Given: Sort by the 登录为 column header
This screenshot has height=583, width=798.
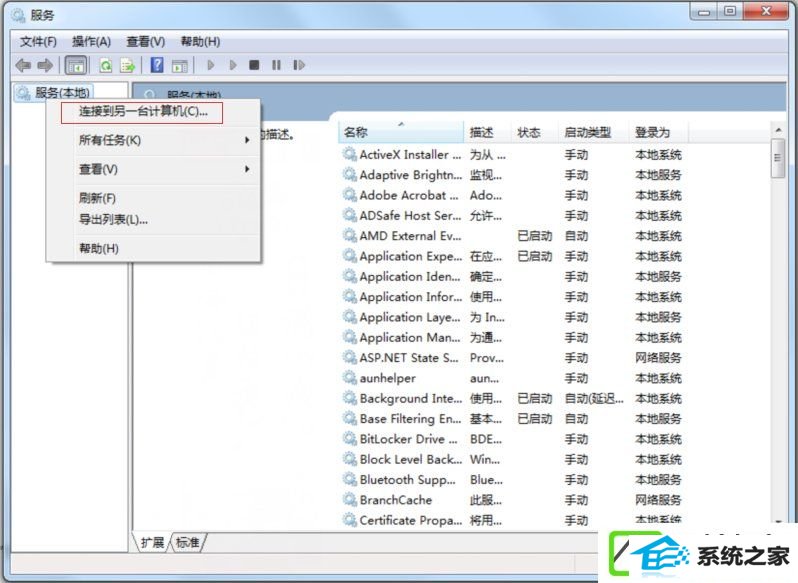Looking at the screenshot, I should (x=659, y=132).
